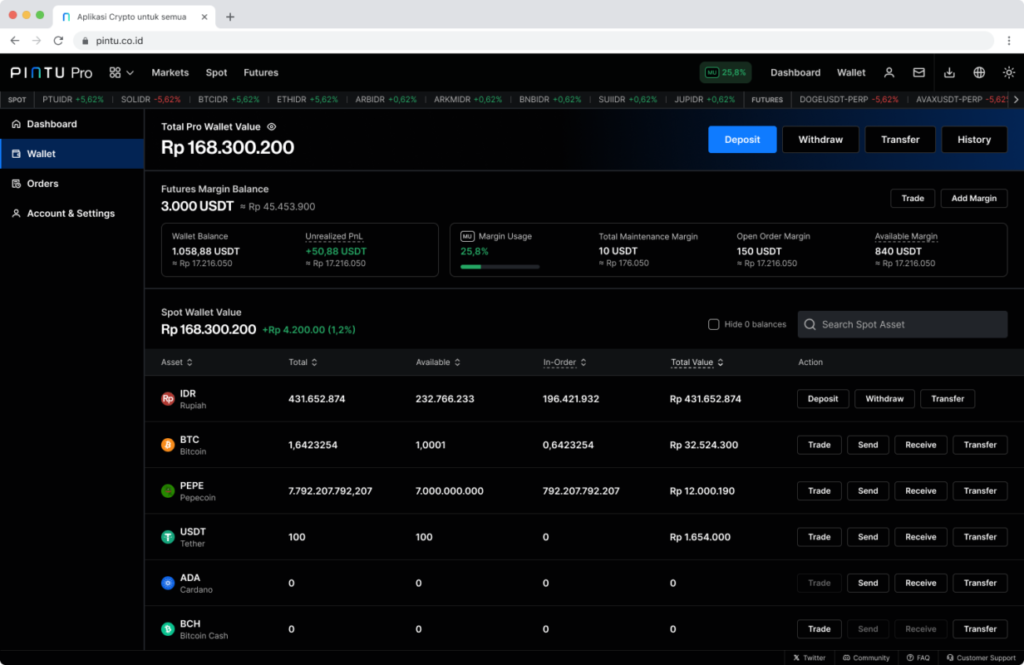Open the apps grid menu
The image size is (1024, 665).
pos(121,73)
